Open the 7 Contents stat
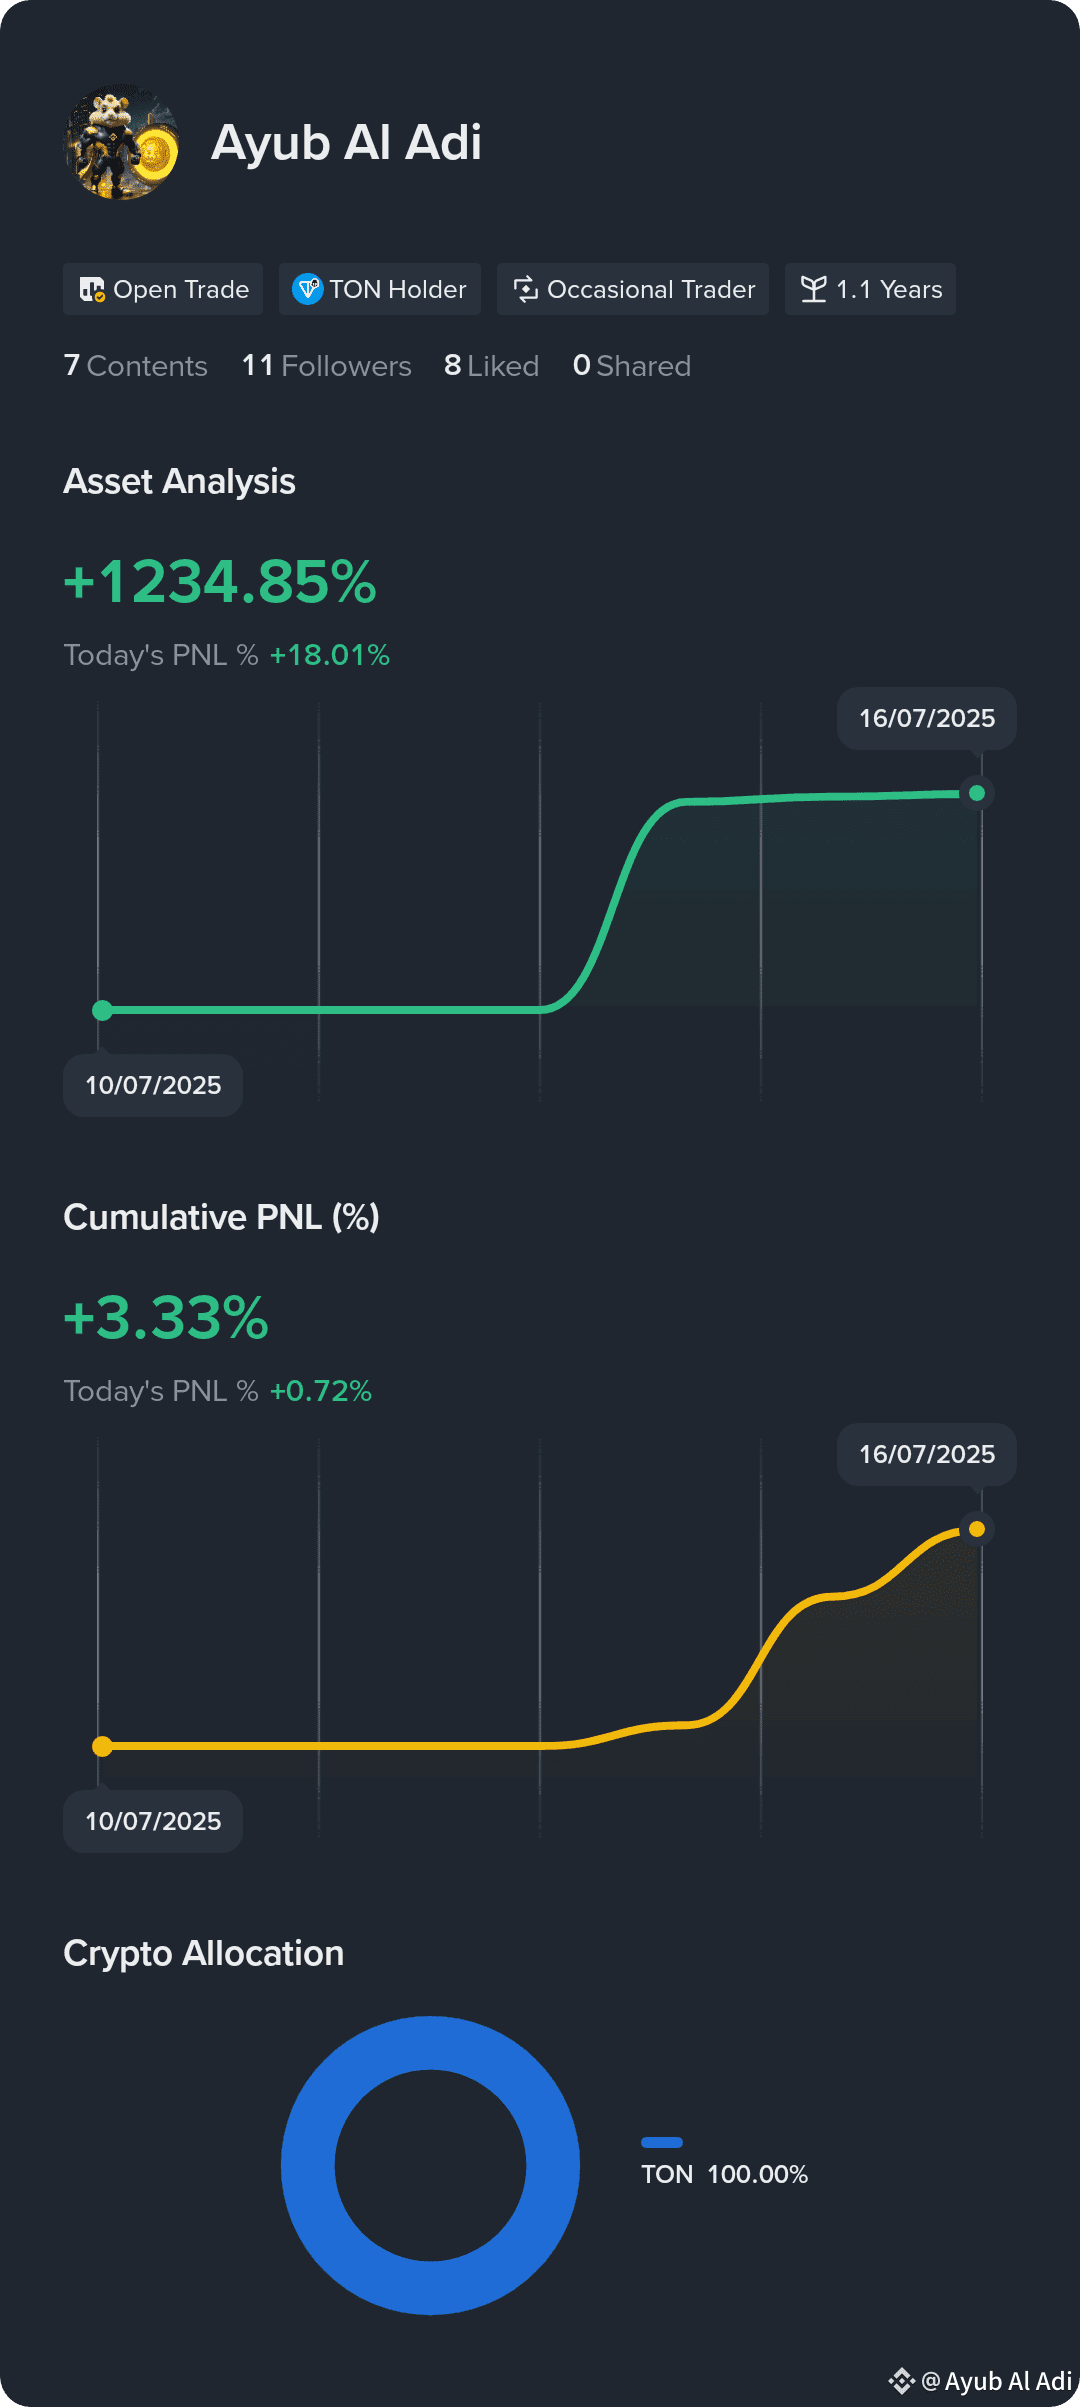Screen dimensions: 1080x2407 point(136,366)
